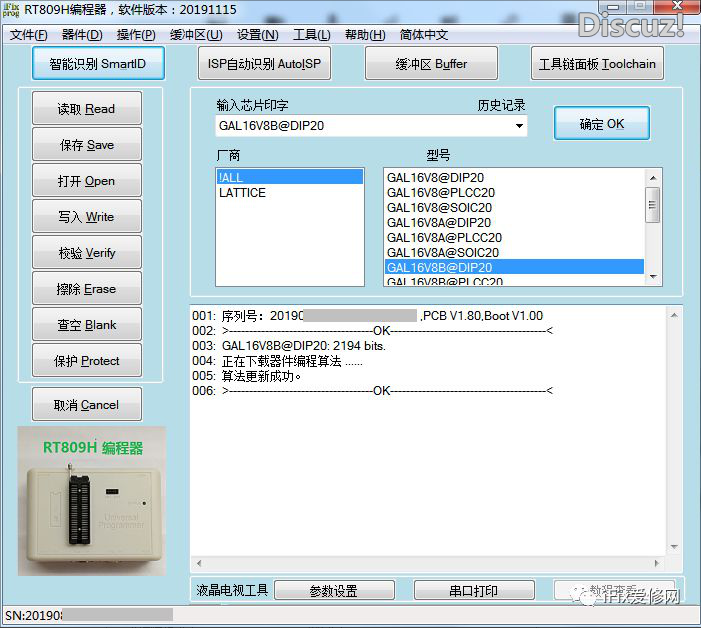Select !ALL in manufacturer list
Screen dimensions: 701x628
point(290,177)
